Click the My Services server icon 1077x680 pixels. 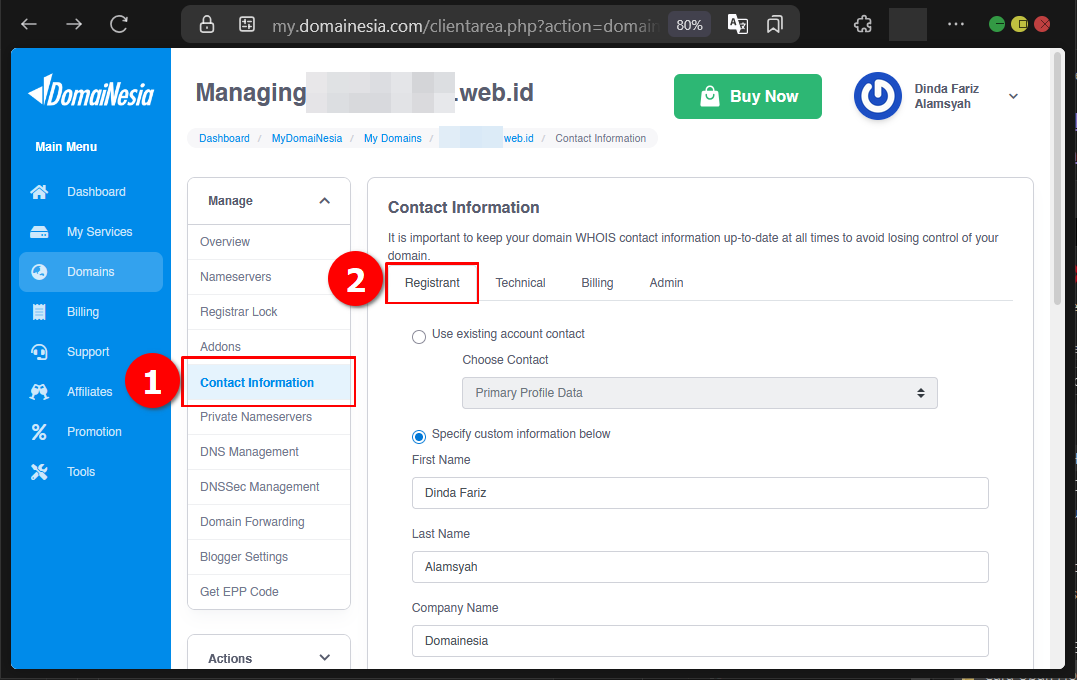pos(39,231)
